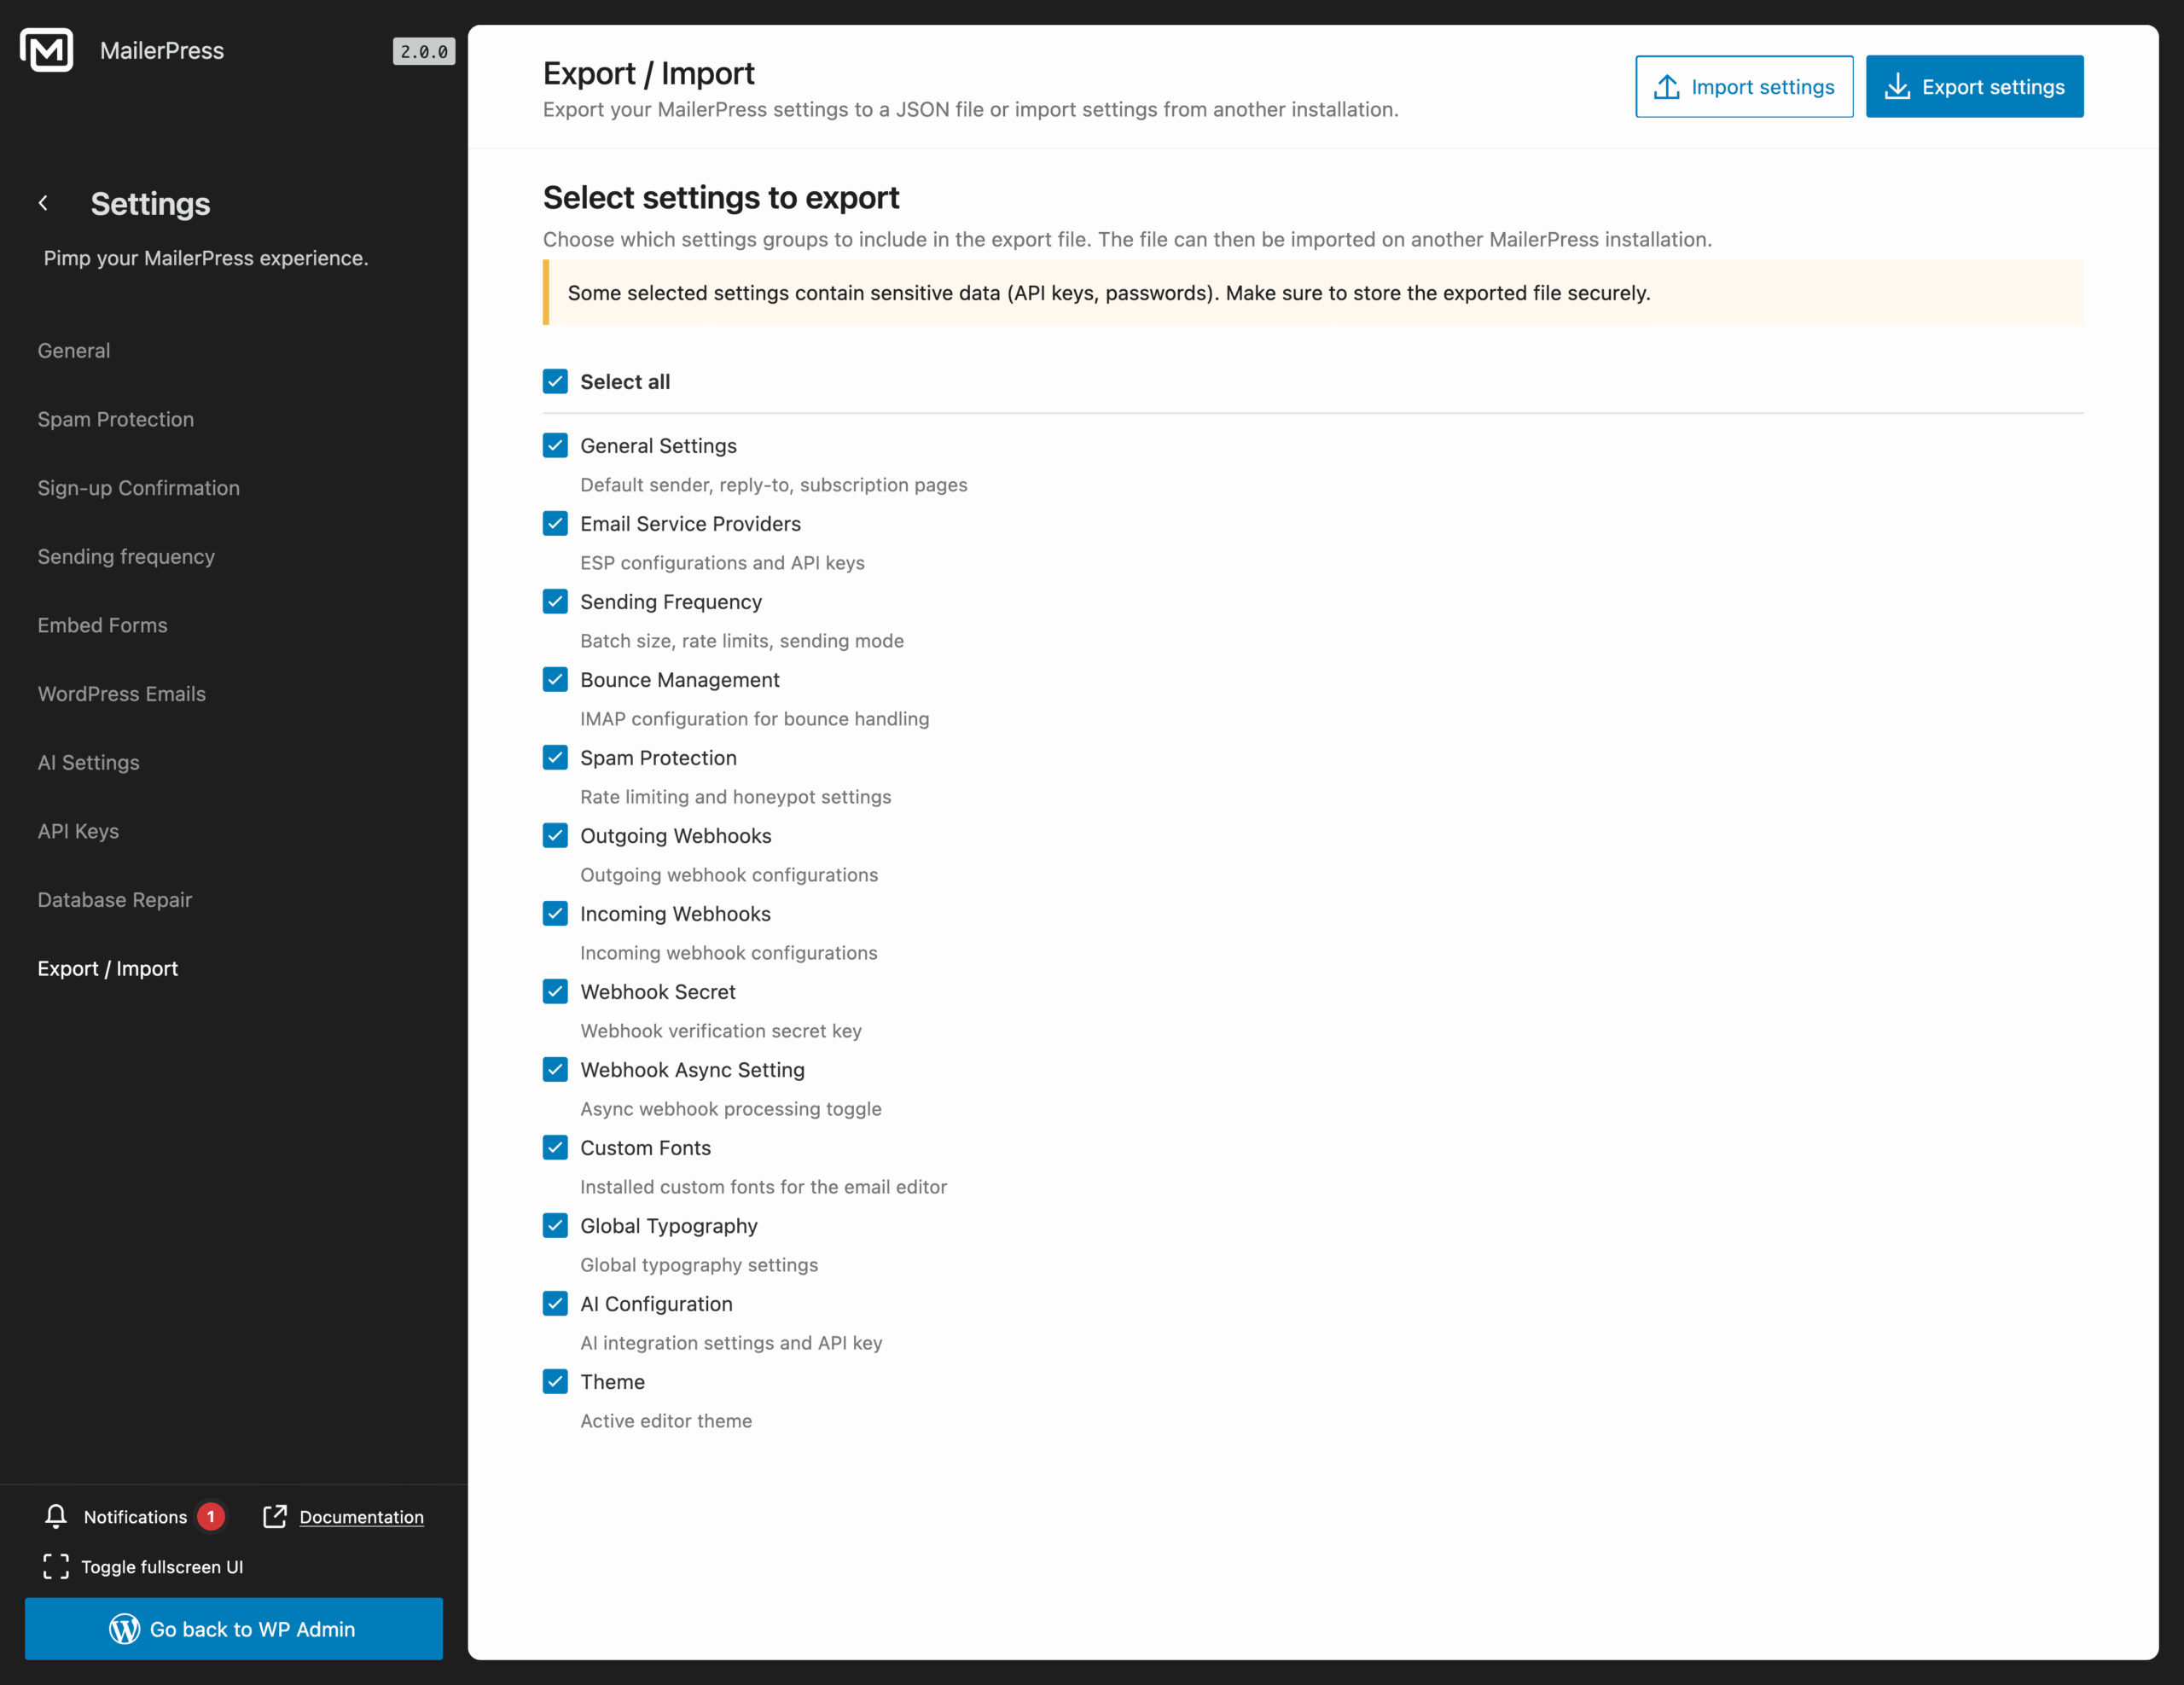
Task: Toggle Webhook Async Setting checkbox
Action: (555, 1069)
